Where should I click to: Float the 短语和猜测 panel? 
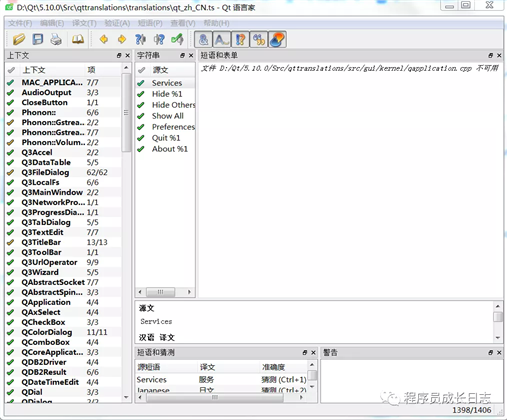[305, 352]
